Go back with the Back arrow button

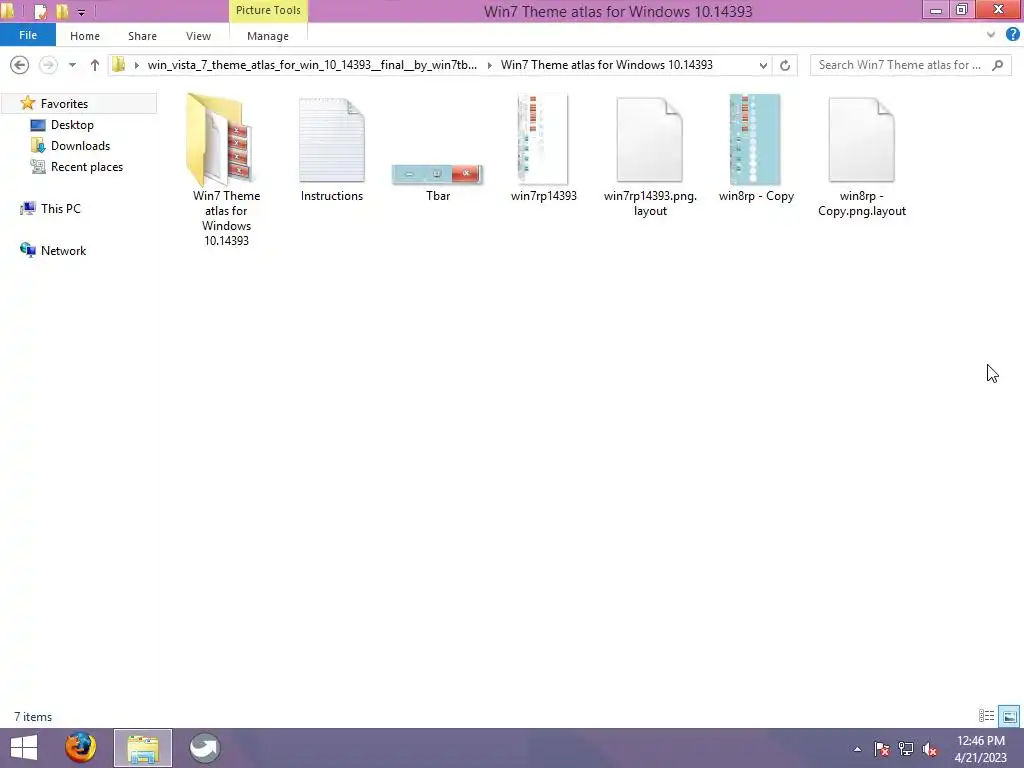point(20,65)
